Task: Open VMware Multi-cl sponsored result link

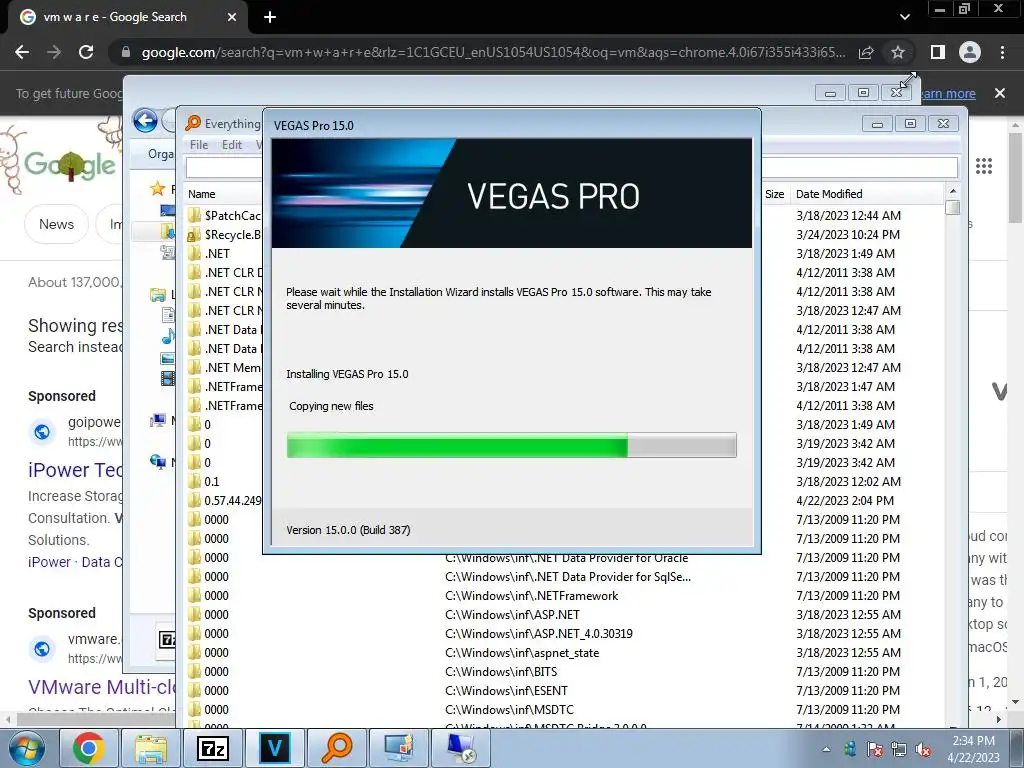Action: [101, 686]
